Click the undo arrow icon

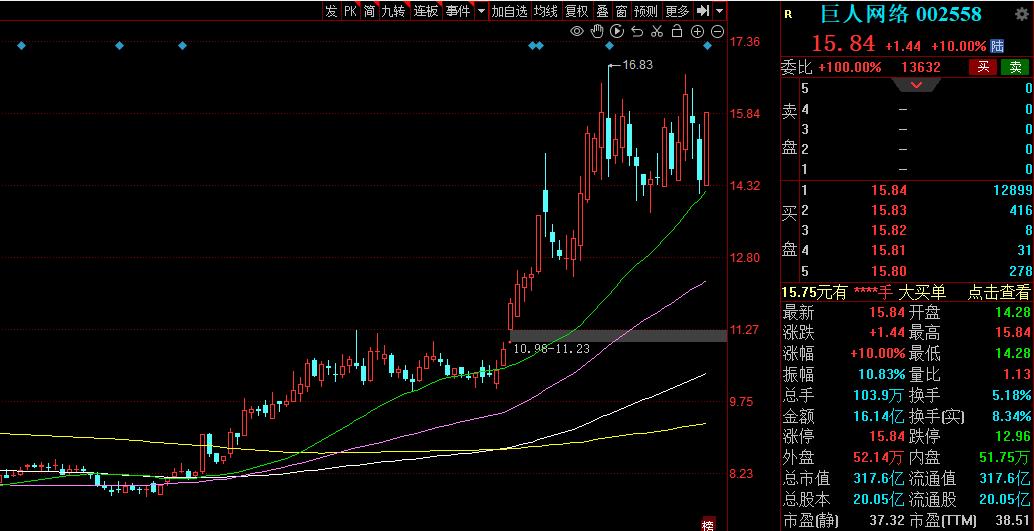coord(637,31)
